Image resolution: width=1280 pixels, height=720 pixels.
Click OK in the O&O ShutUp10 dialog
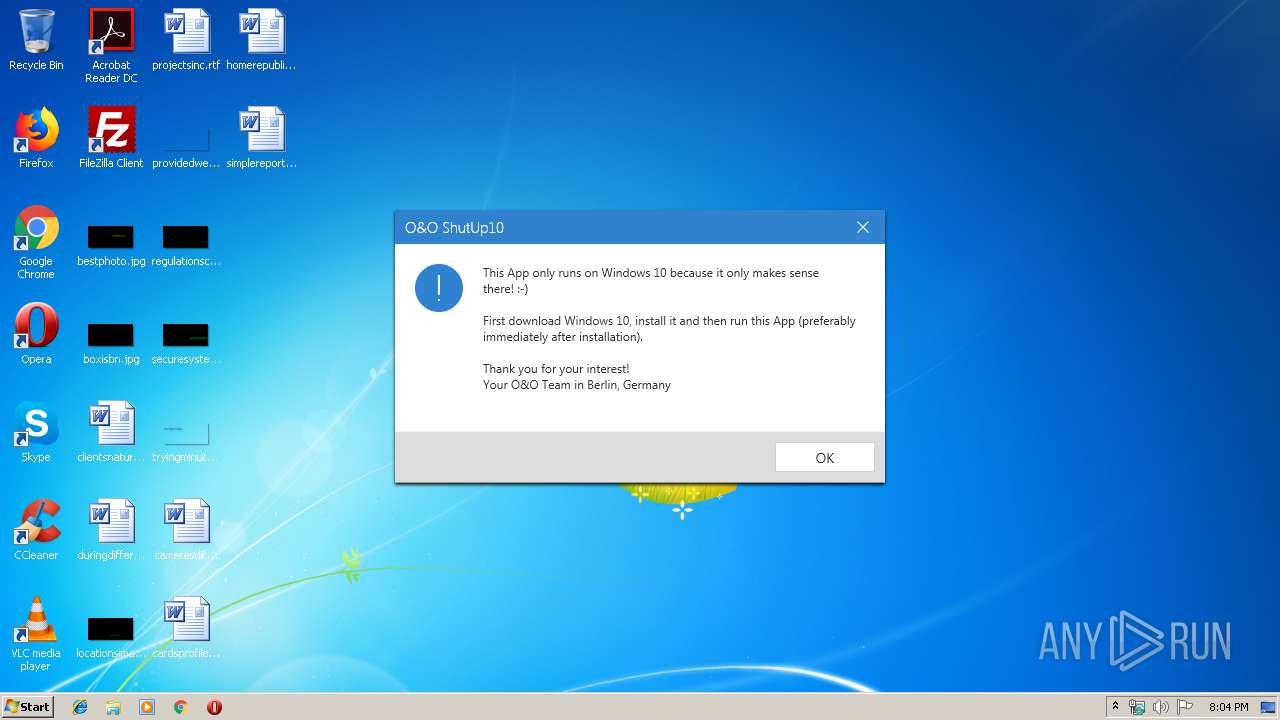pyautogui.click(x=824, y=457)
